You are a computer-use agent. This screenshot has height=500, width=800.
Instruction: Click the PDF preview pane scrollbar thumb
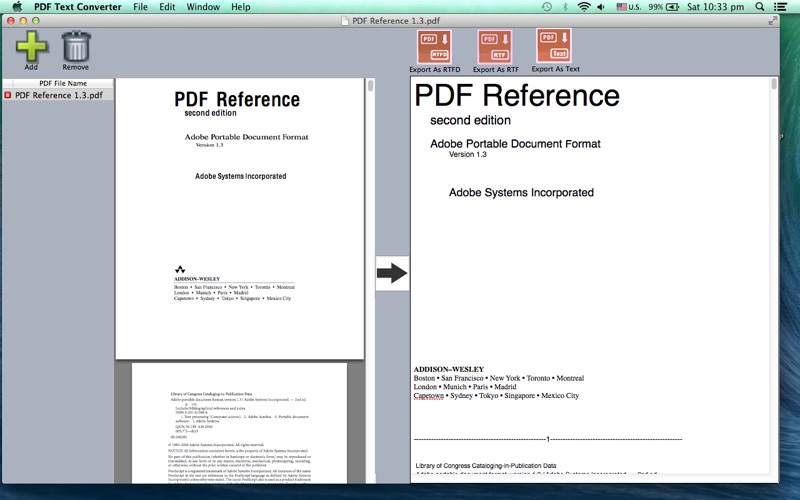[x=370, y=86]
